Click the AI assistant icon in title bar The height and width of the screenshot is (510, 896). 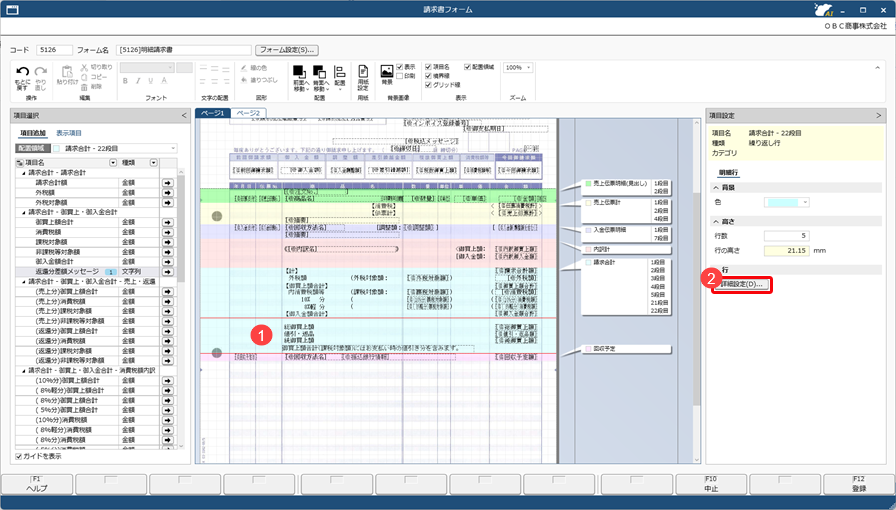pyautogui.click(x=823, y=10)
